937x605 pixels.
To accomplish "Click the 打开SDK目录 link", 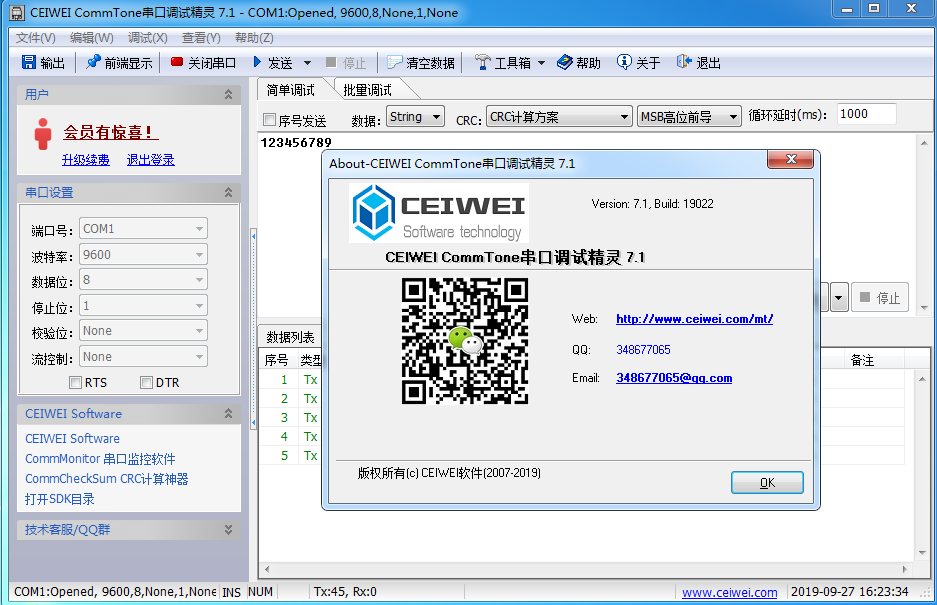I will (x=60, y=499).
